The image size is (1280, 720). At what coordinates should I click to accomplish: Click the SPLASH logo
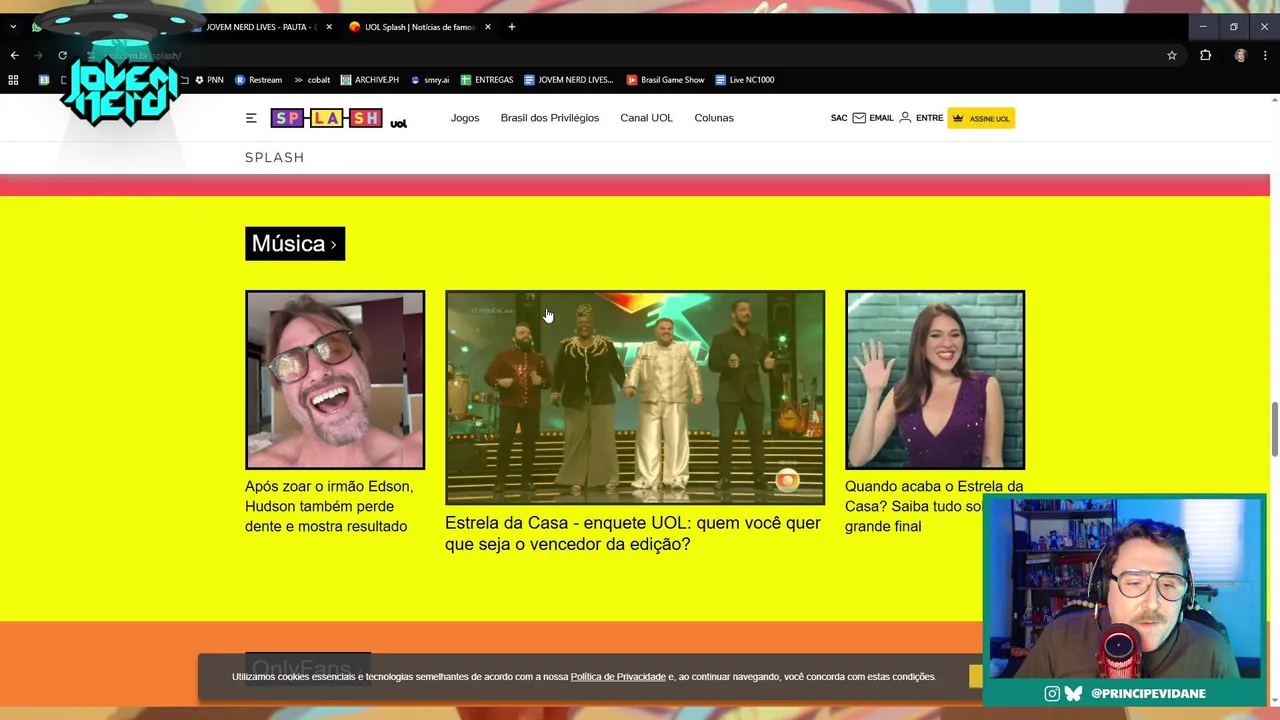[x=326, y=118]
